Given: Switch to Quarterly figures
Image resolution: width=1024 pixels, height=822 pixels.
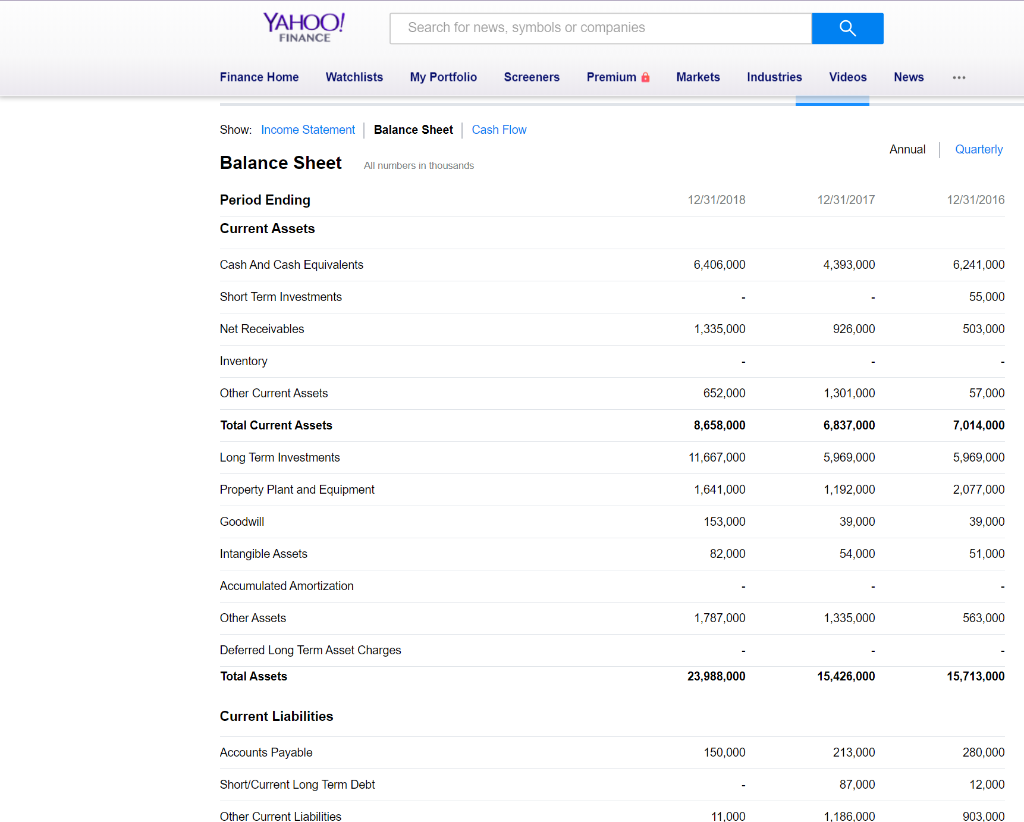Looking at the screenshot, I should [978, 150].
